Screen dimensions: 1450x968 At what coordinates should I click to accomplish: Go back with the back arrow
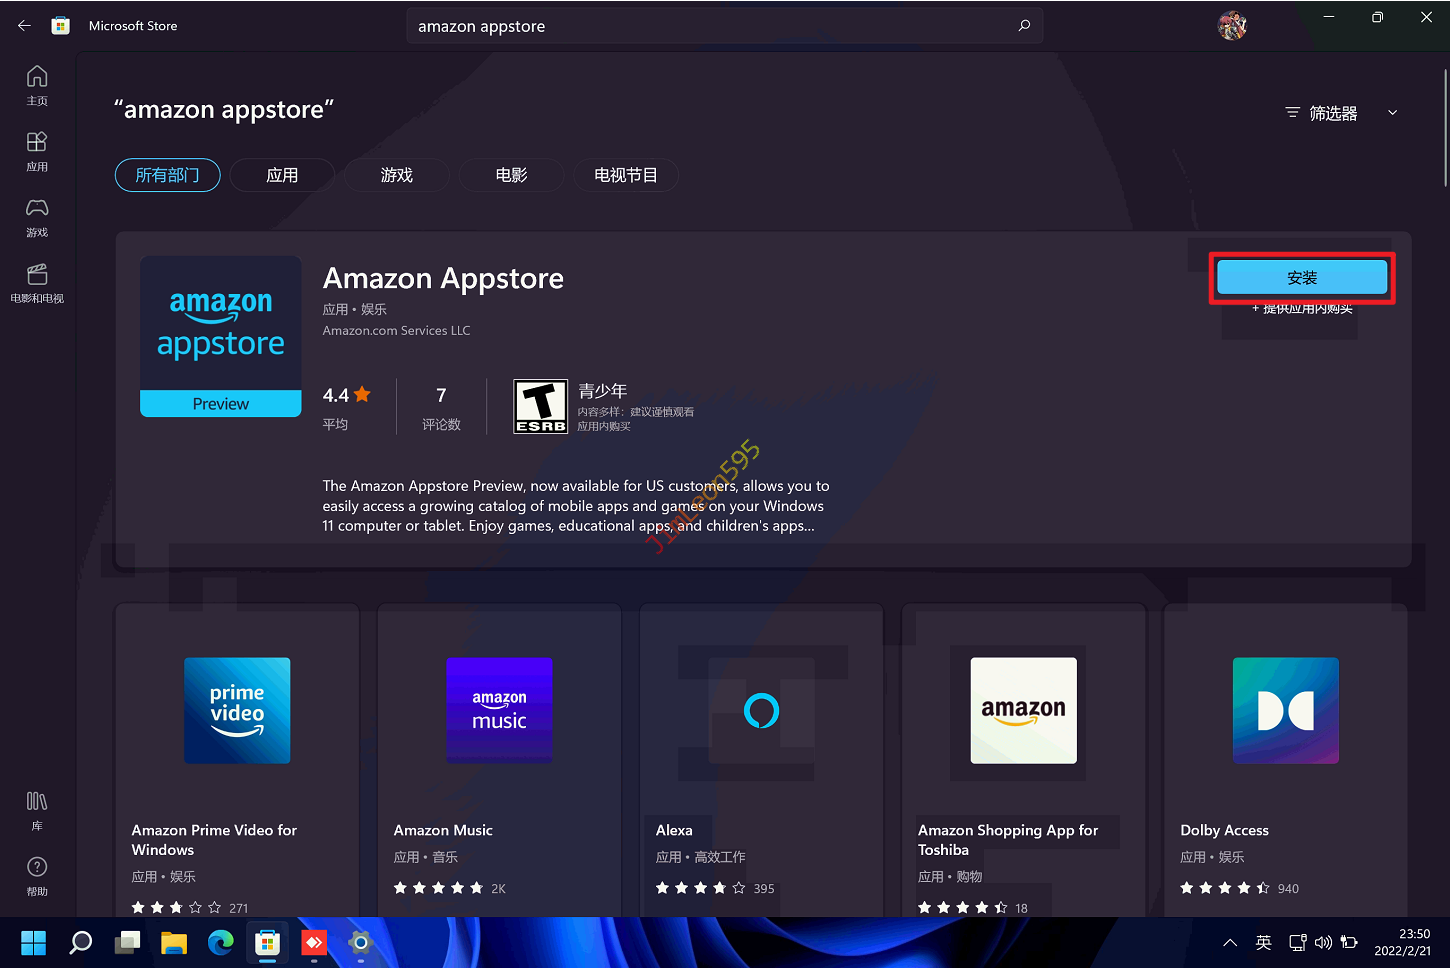point(24,26)
